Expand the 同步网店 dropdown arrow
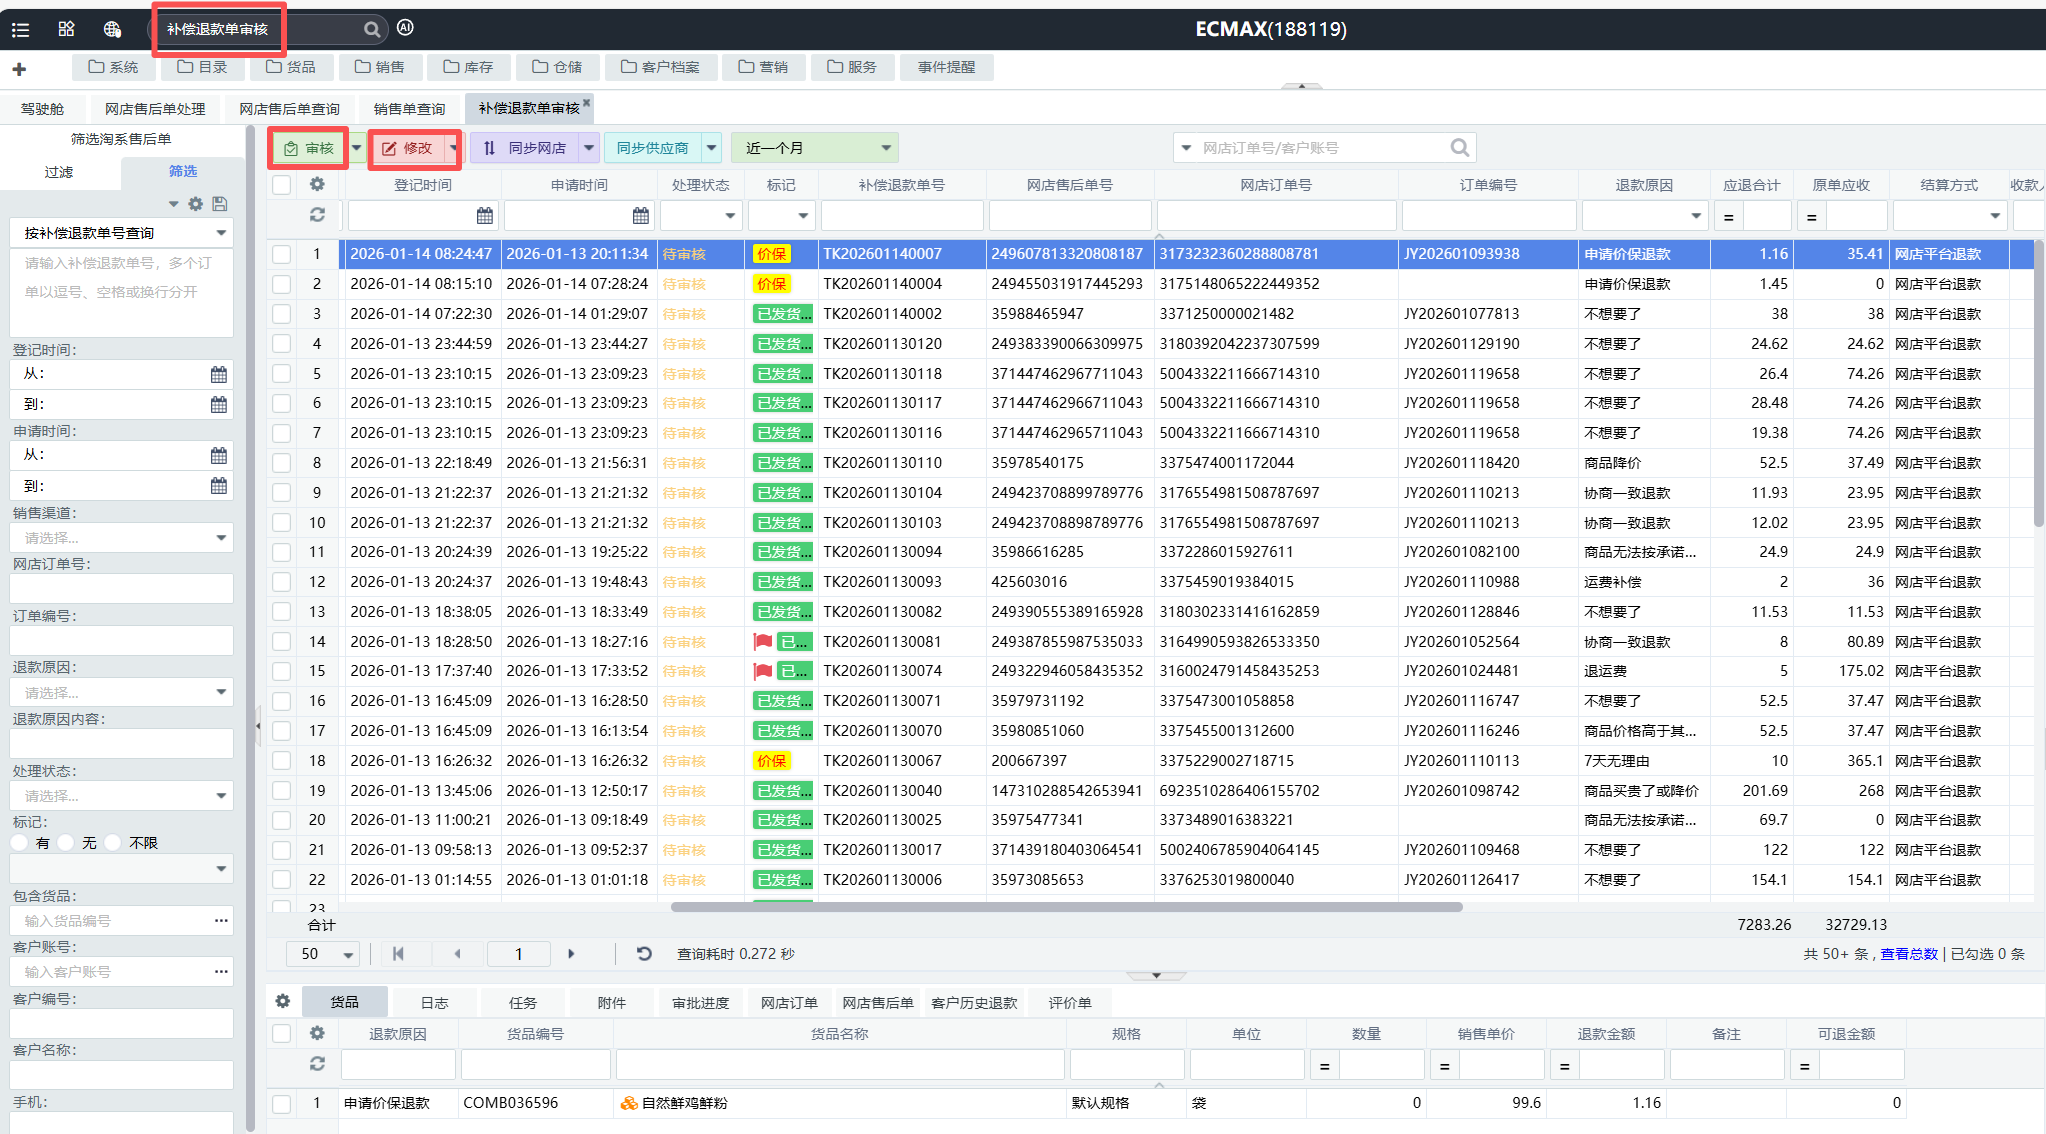This screenshot has width=2046, height=1134. 589,148
